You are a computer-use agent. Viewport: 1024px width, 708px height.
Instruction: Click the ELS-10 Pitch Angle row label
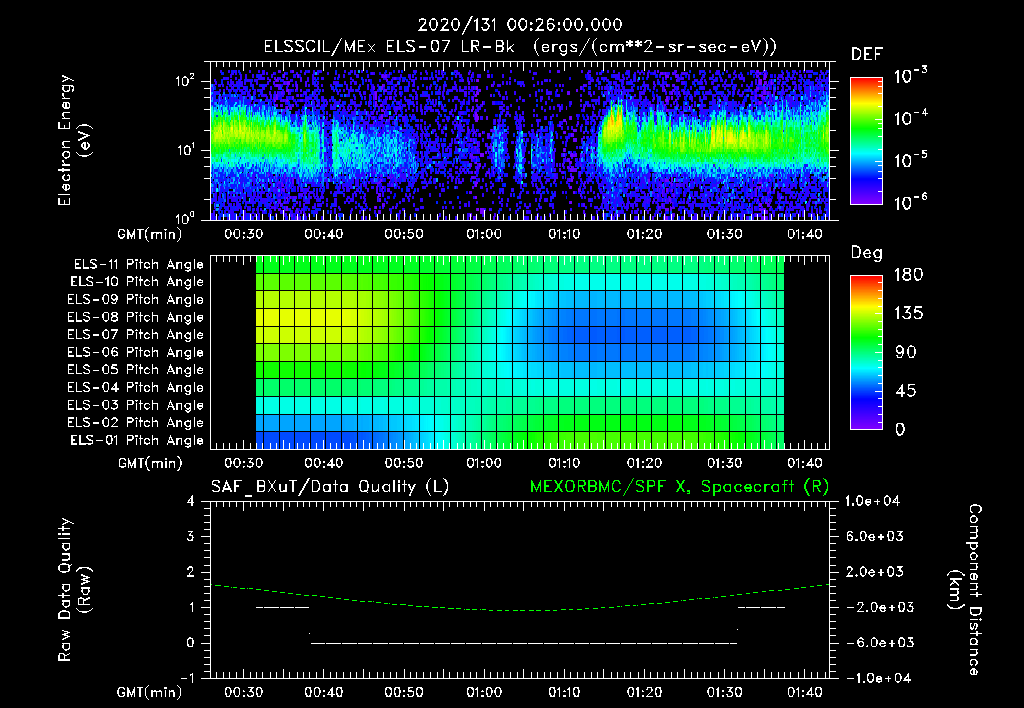[136, 282]
